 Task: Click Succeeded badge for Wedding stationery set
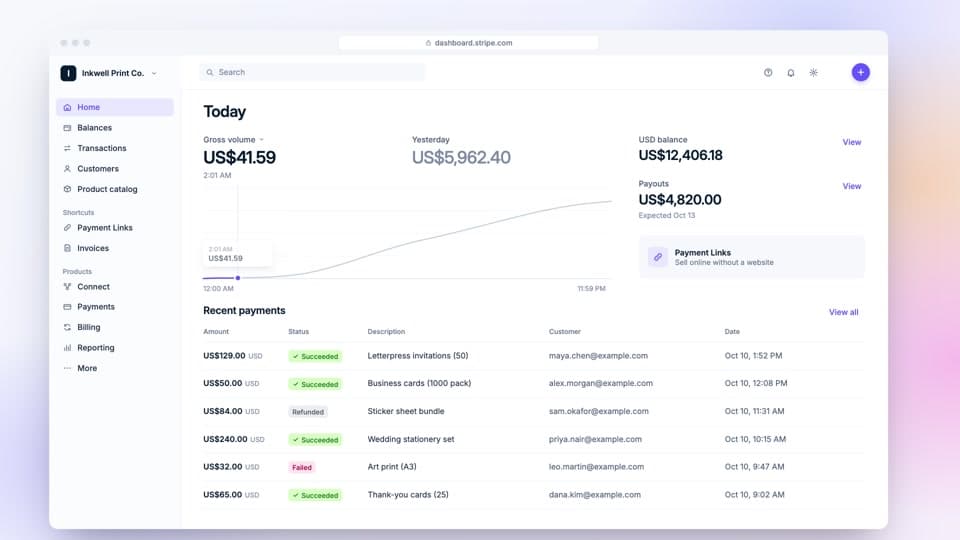click(315, 440)
